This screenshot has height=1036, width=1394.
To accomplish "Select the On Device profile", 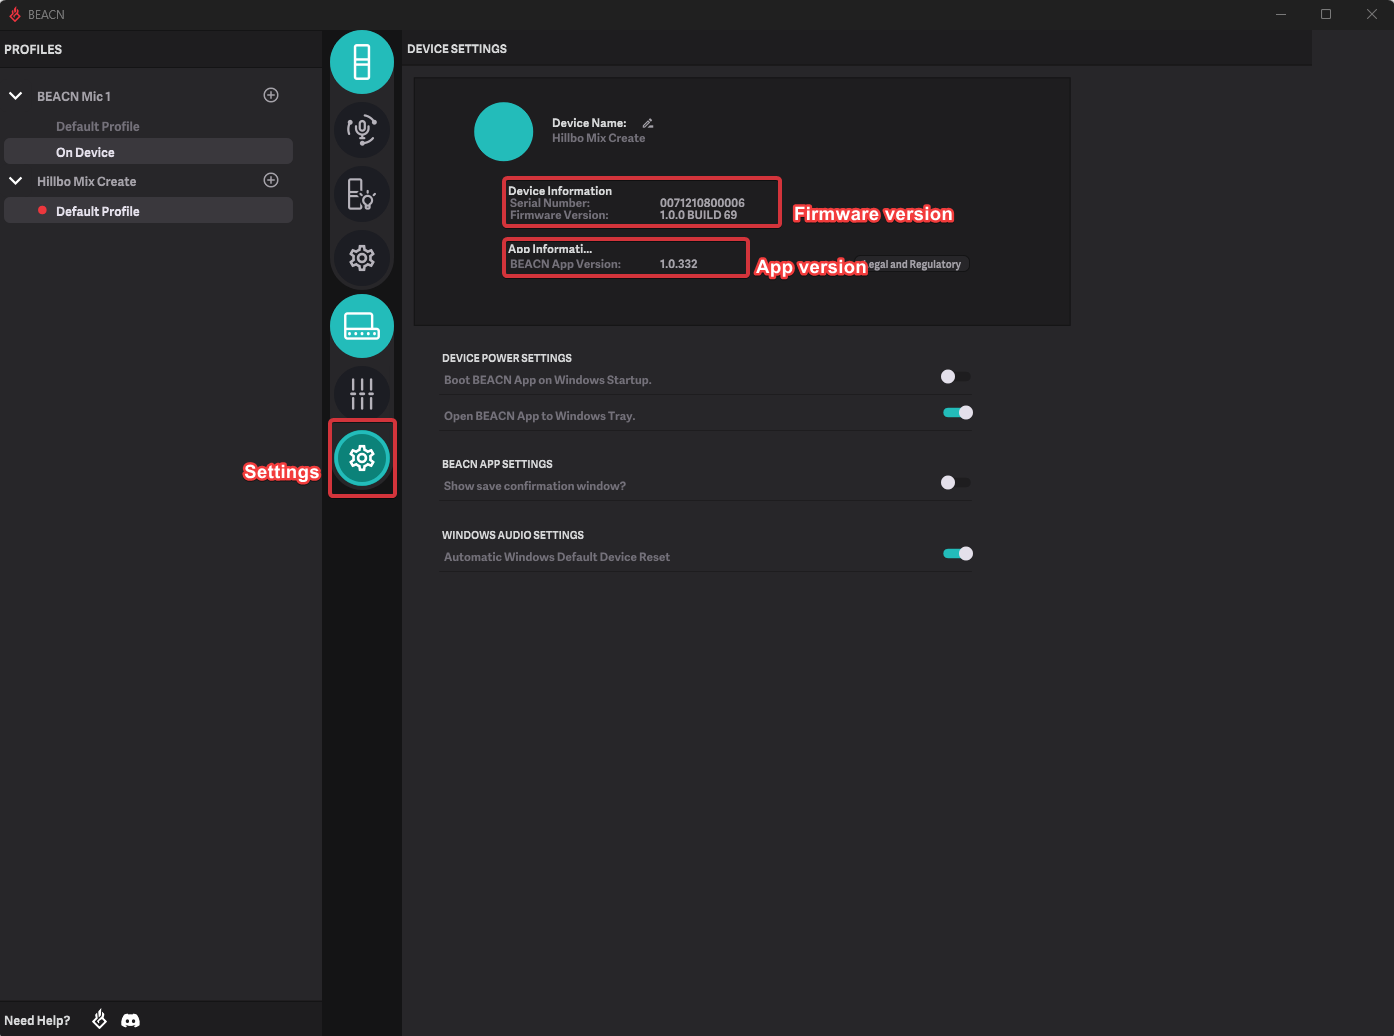I will click(148, 152).
